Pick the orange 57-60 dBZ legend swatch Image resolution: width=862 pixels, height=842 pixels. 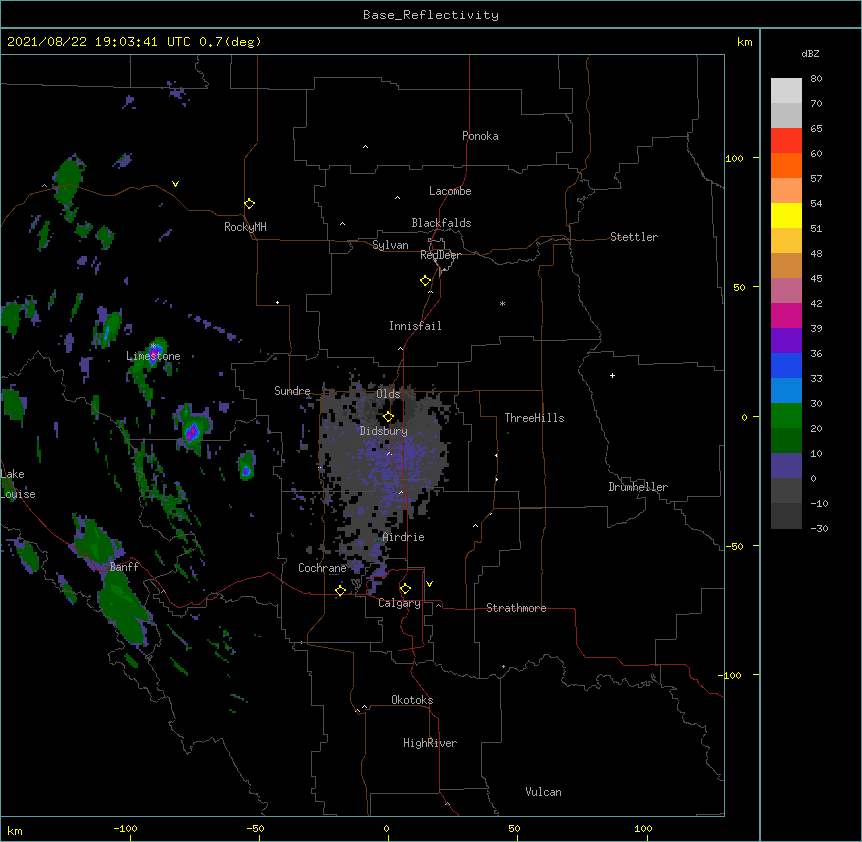[x=786, y=165]
